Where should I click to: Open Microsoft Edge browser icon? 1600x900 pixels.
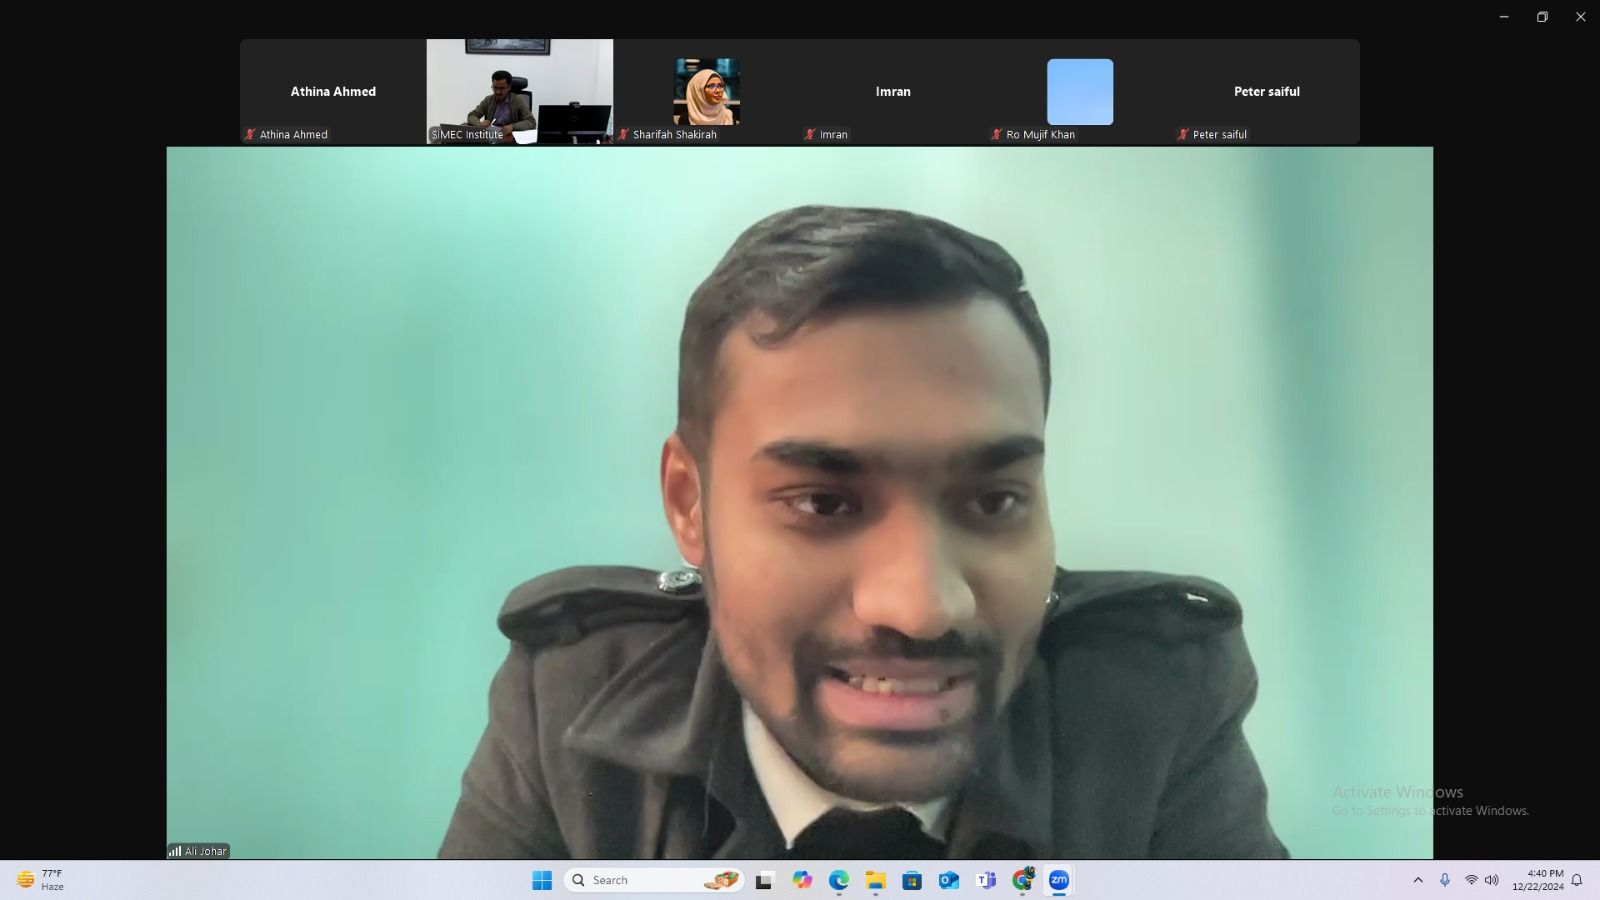(838, 880)
